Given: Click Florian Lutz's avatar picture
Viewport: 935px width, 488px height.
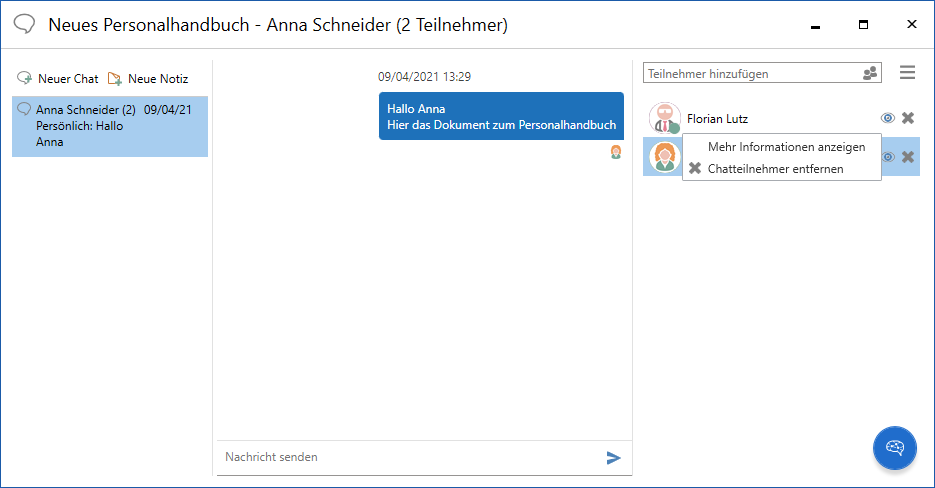Looking at the screenshot, I should point(664,118).
